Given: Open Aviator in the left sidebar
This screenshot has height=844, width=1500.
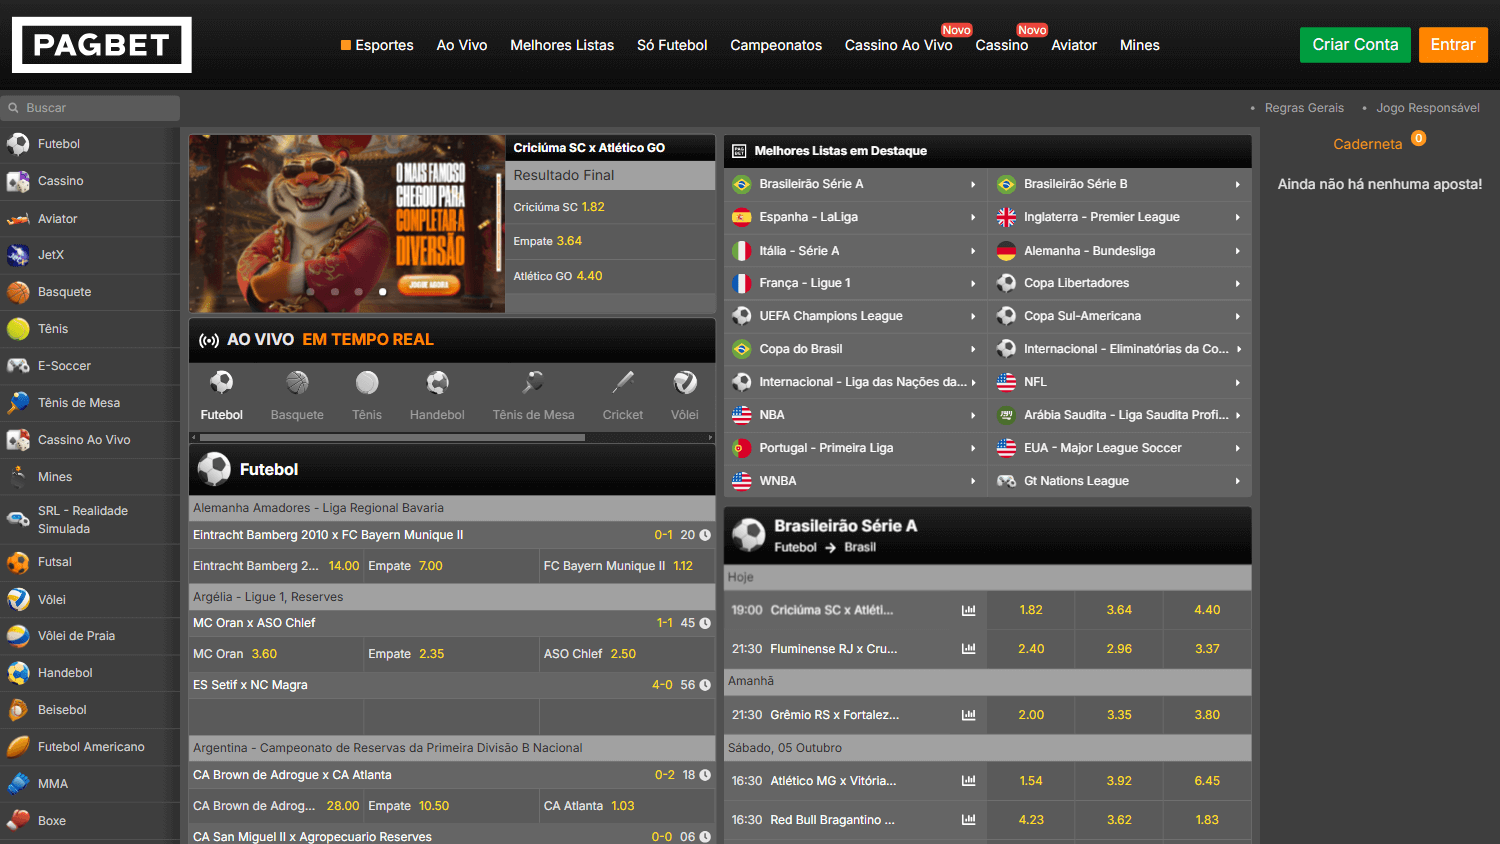Looking at the screenshot, I should coord(90,219).
